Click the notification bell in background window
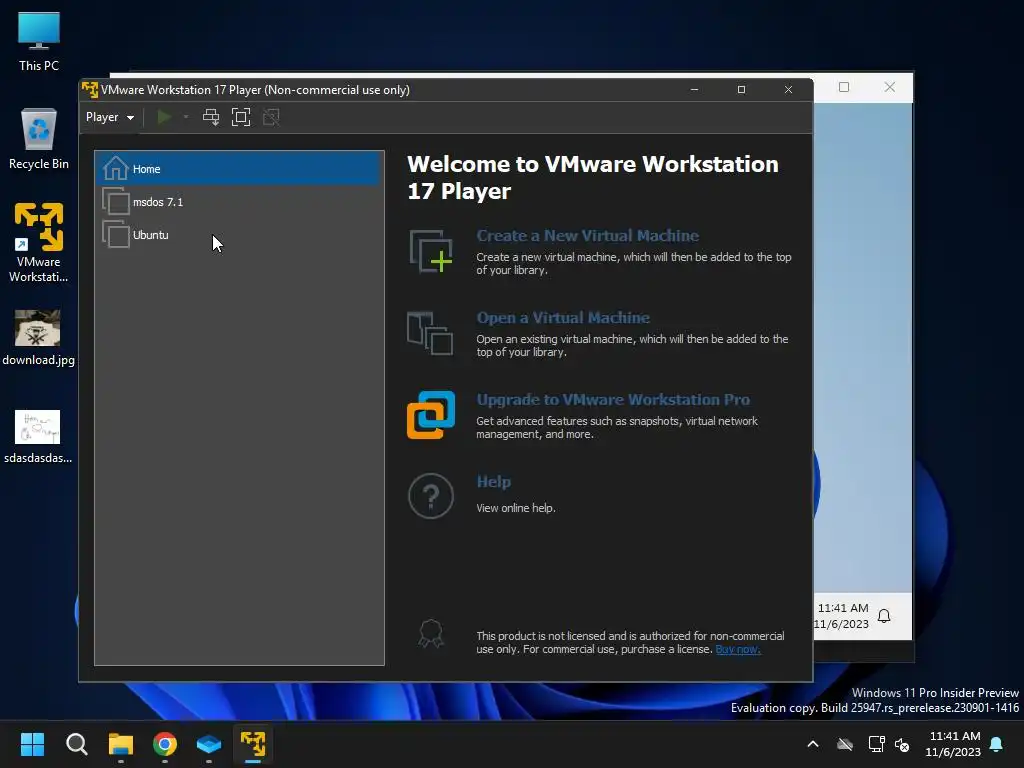The width and height of the screenshot is (1024, 768). pyautogui.click(x=884, y=616)
